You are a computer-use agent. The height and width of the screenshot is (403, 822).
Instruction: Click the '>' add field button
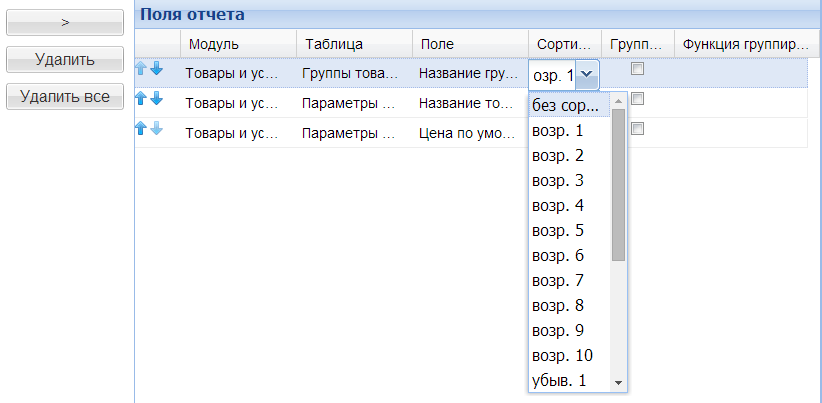point(65,22)
